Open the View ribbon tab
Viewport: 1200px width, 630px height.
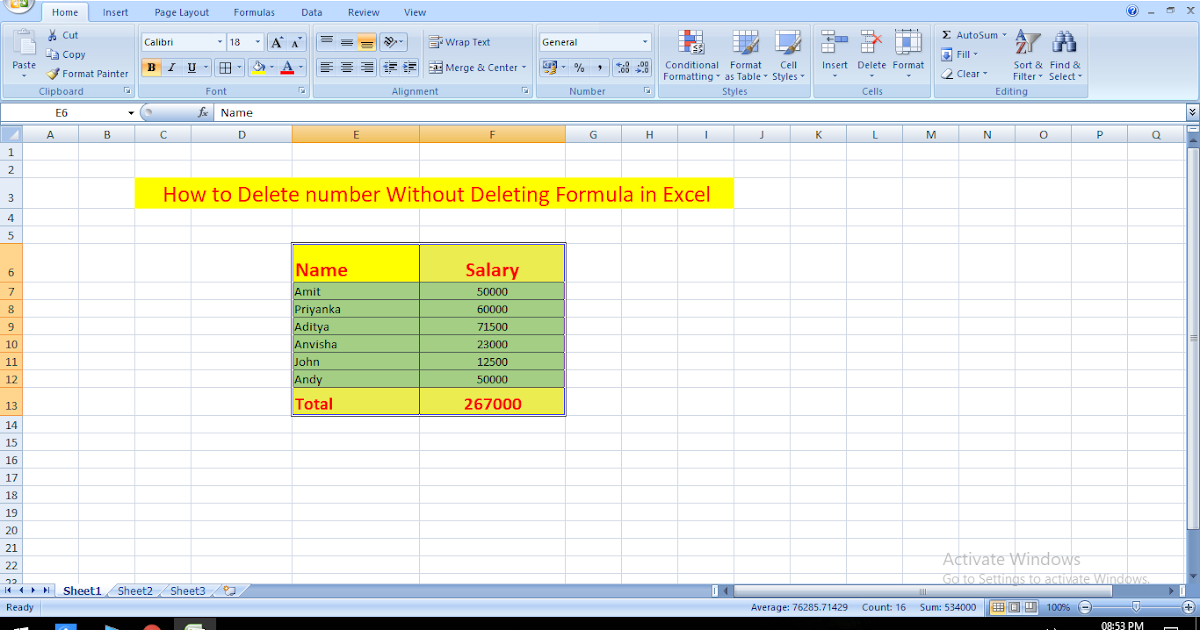(x=415, y=12)
